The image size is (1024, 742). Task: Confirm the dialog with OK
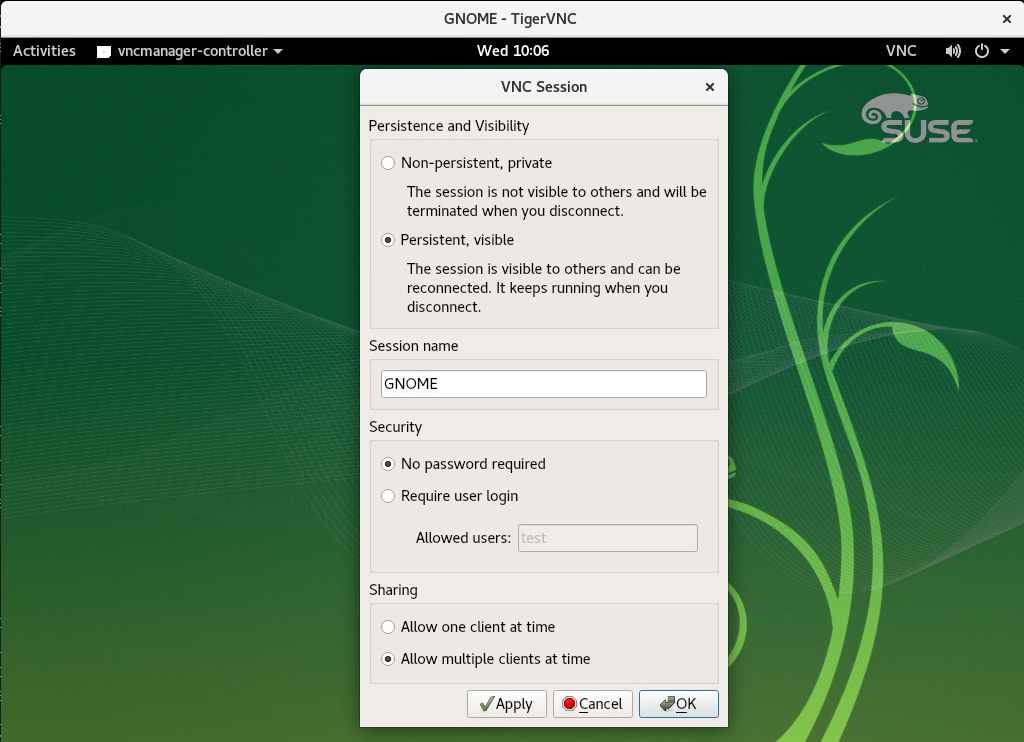pos(678,704)
